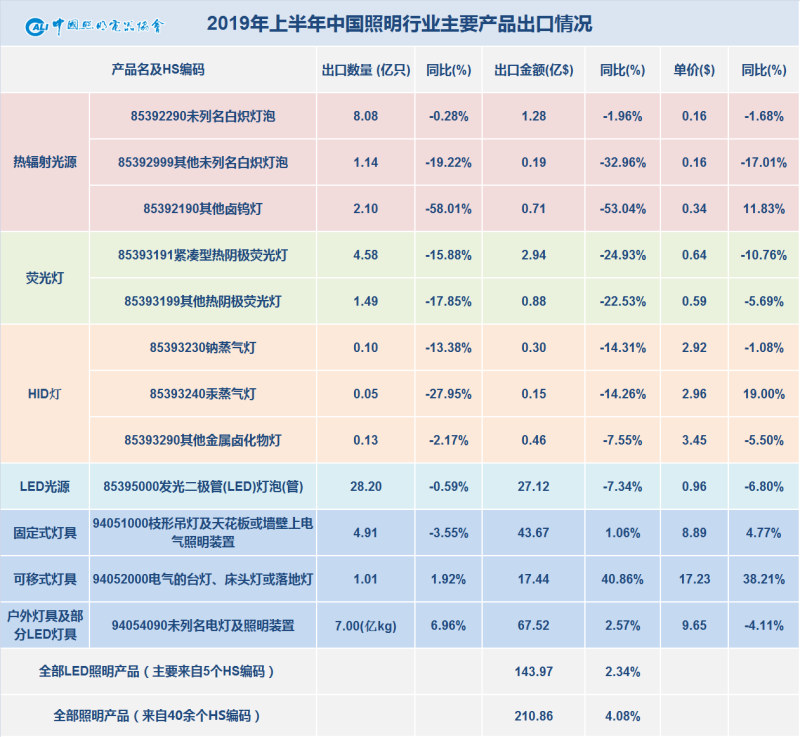Click the 可移式灯具 category label
Image resolution: width=800 pixels, height=737 pixels.
(47, 578)
